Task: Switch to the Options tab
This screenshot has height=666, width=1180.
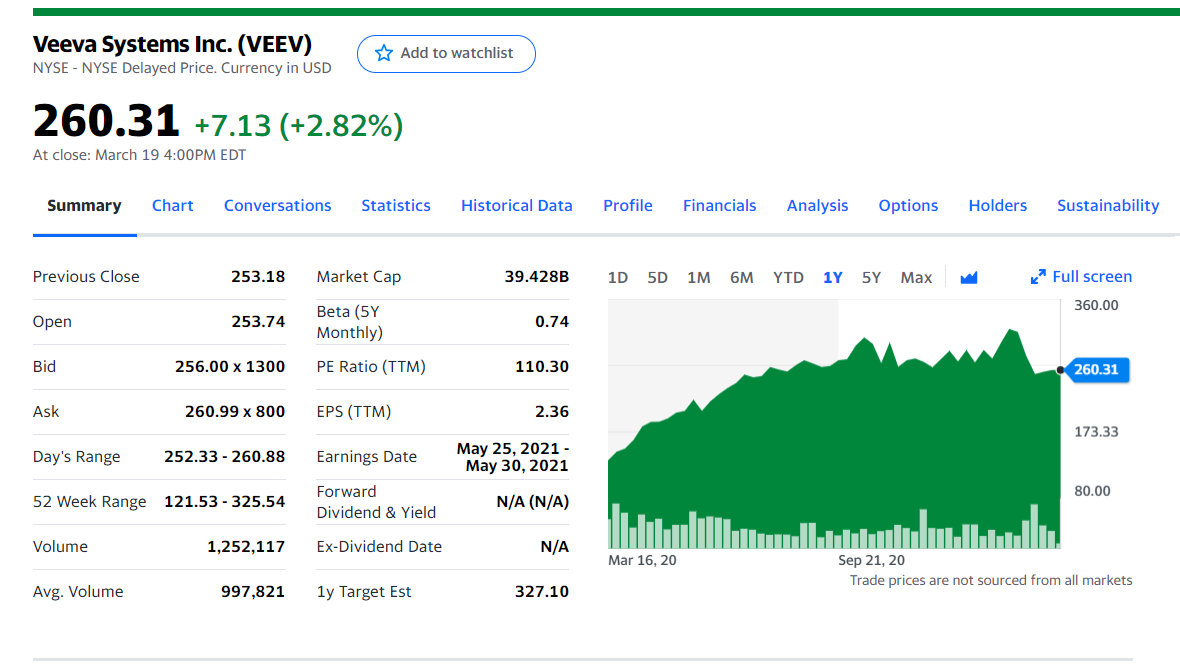Action: (908, 205)
